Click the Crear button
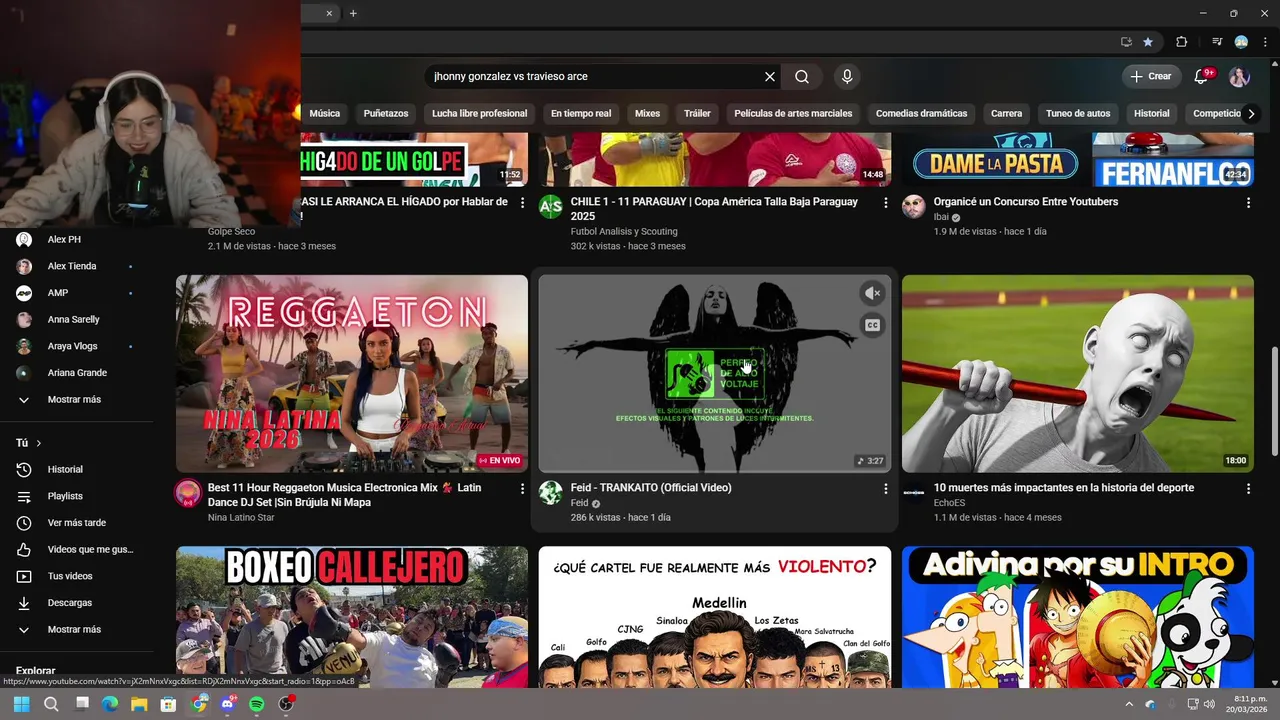Viewport: 1280px width, 720px height. tap(1151, 76)
